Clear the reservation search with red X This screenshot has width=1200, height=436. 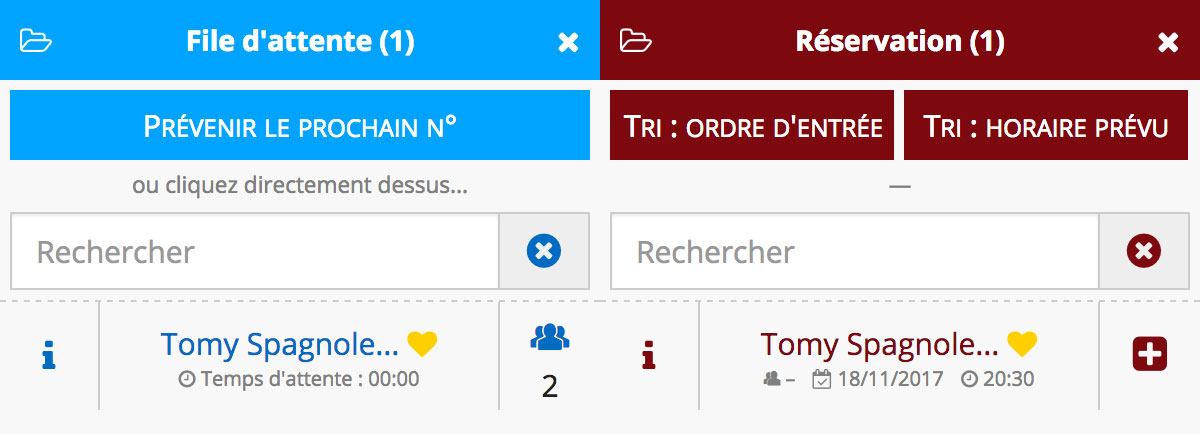point(1144,251)
